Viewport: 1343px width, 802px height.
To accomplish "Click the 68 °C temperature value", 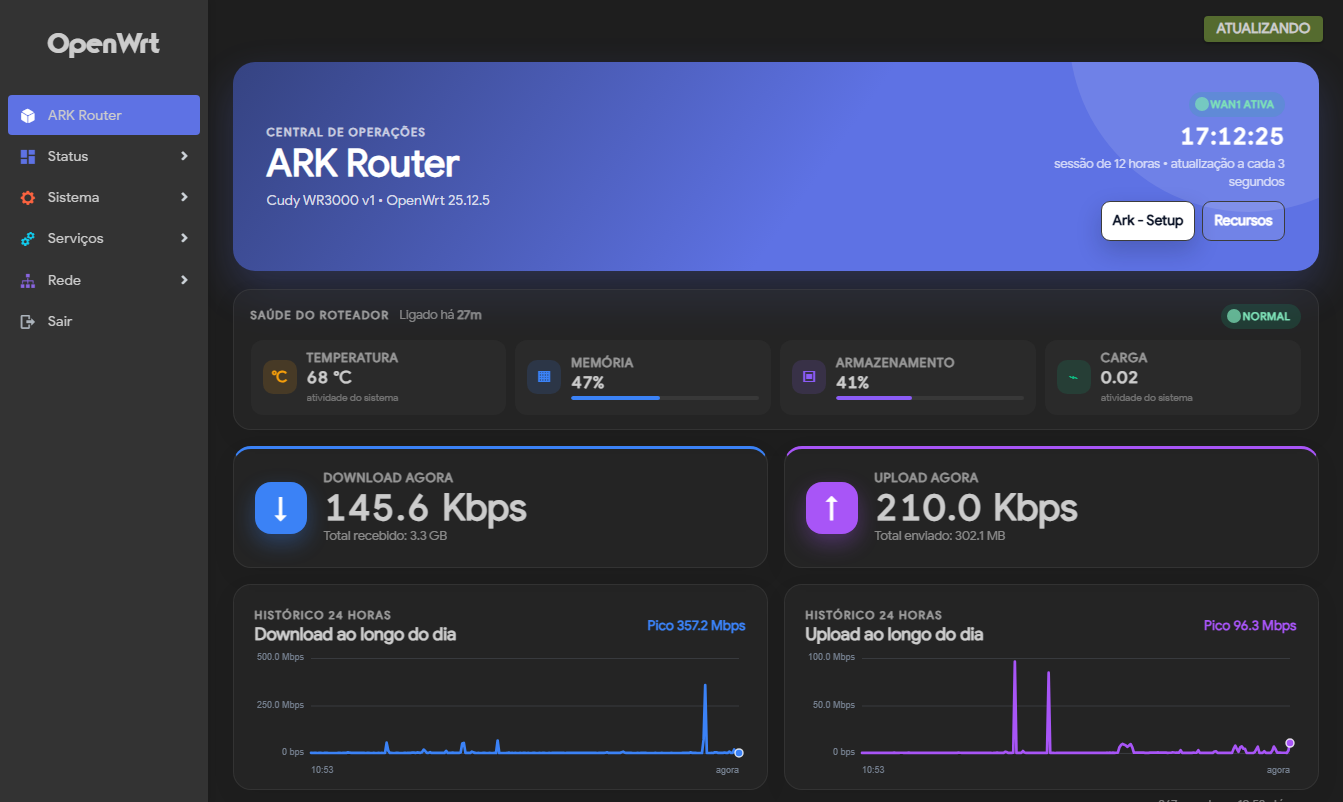I will (329, 378).
